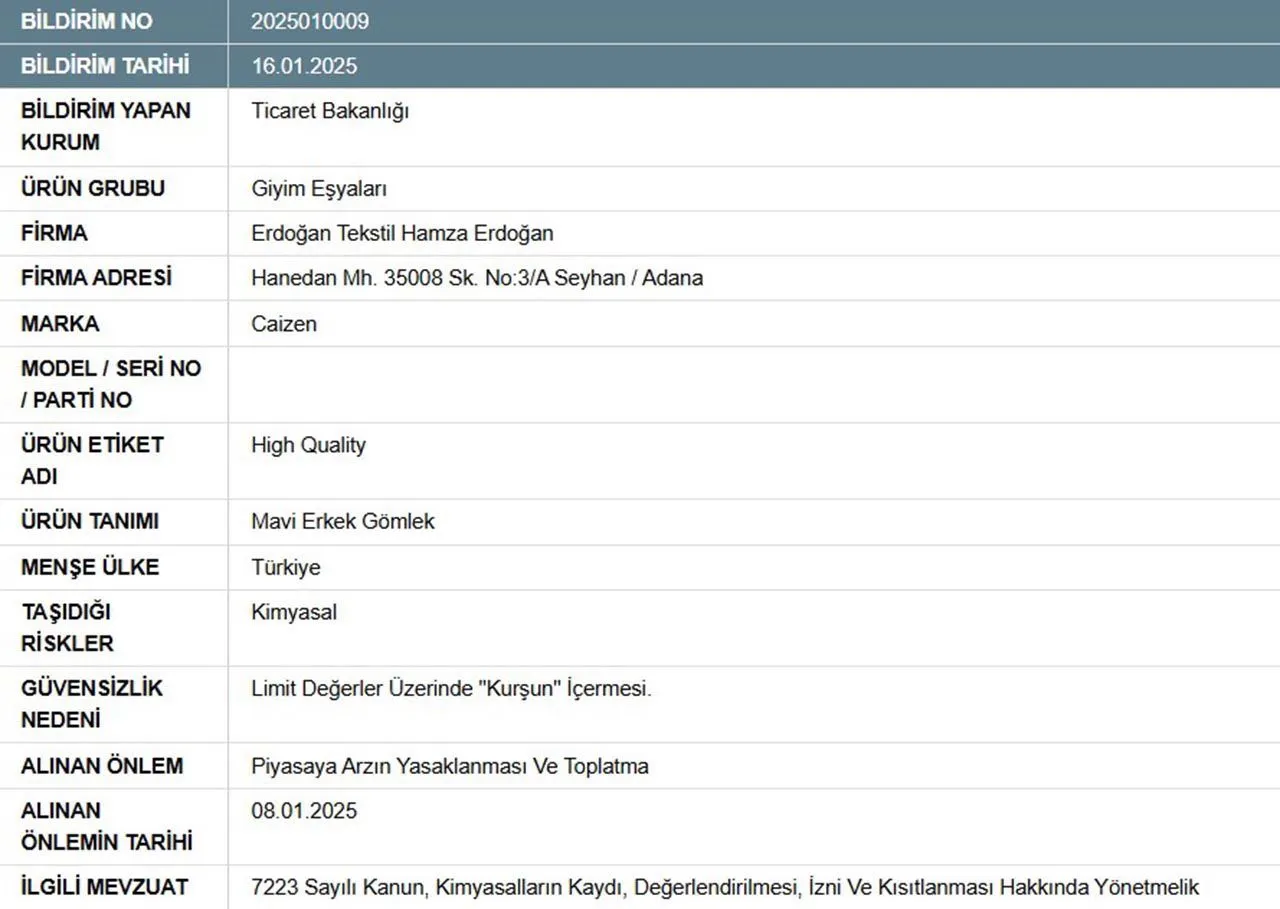Select the firm name Erdoğan Tekstil Hamza Erdoğan
This screenshot has height=909, width=1280.
[x=402, y=233]
